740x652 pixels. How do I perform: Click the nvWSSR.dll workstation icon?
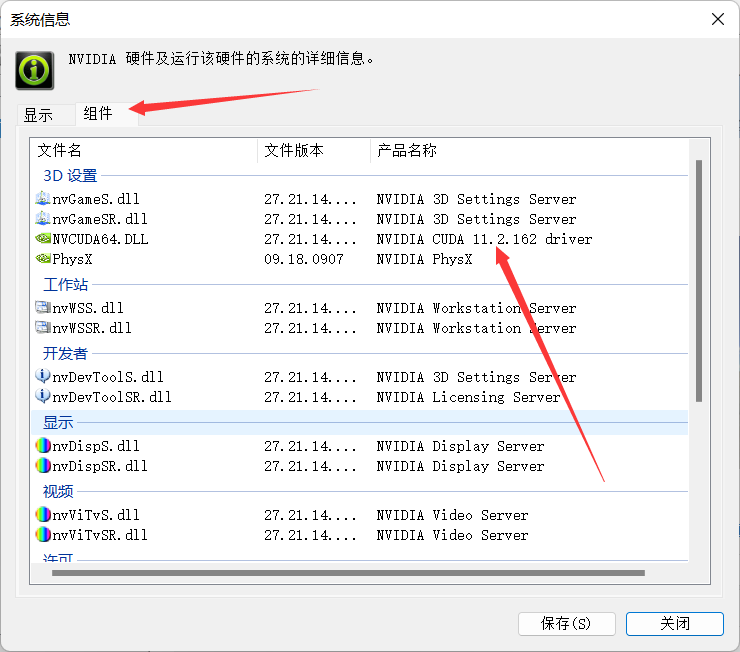click(x=42, y=327)
